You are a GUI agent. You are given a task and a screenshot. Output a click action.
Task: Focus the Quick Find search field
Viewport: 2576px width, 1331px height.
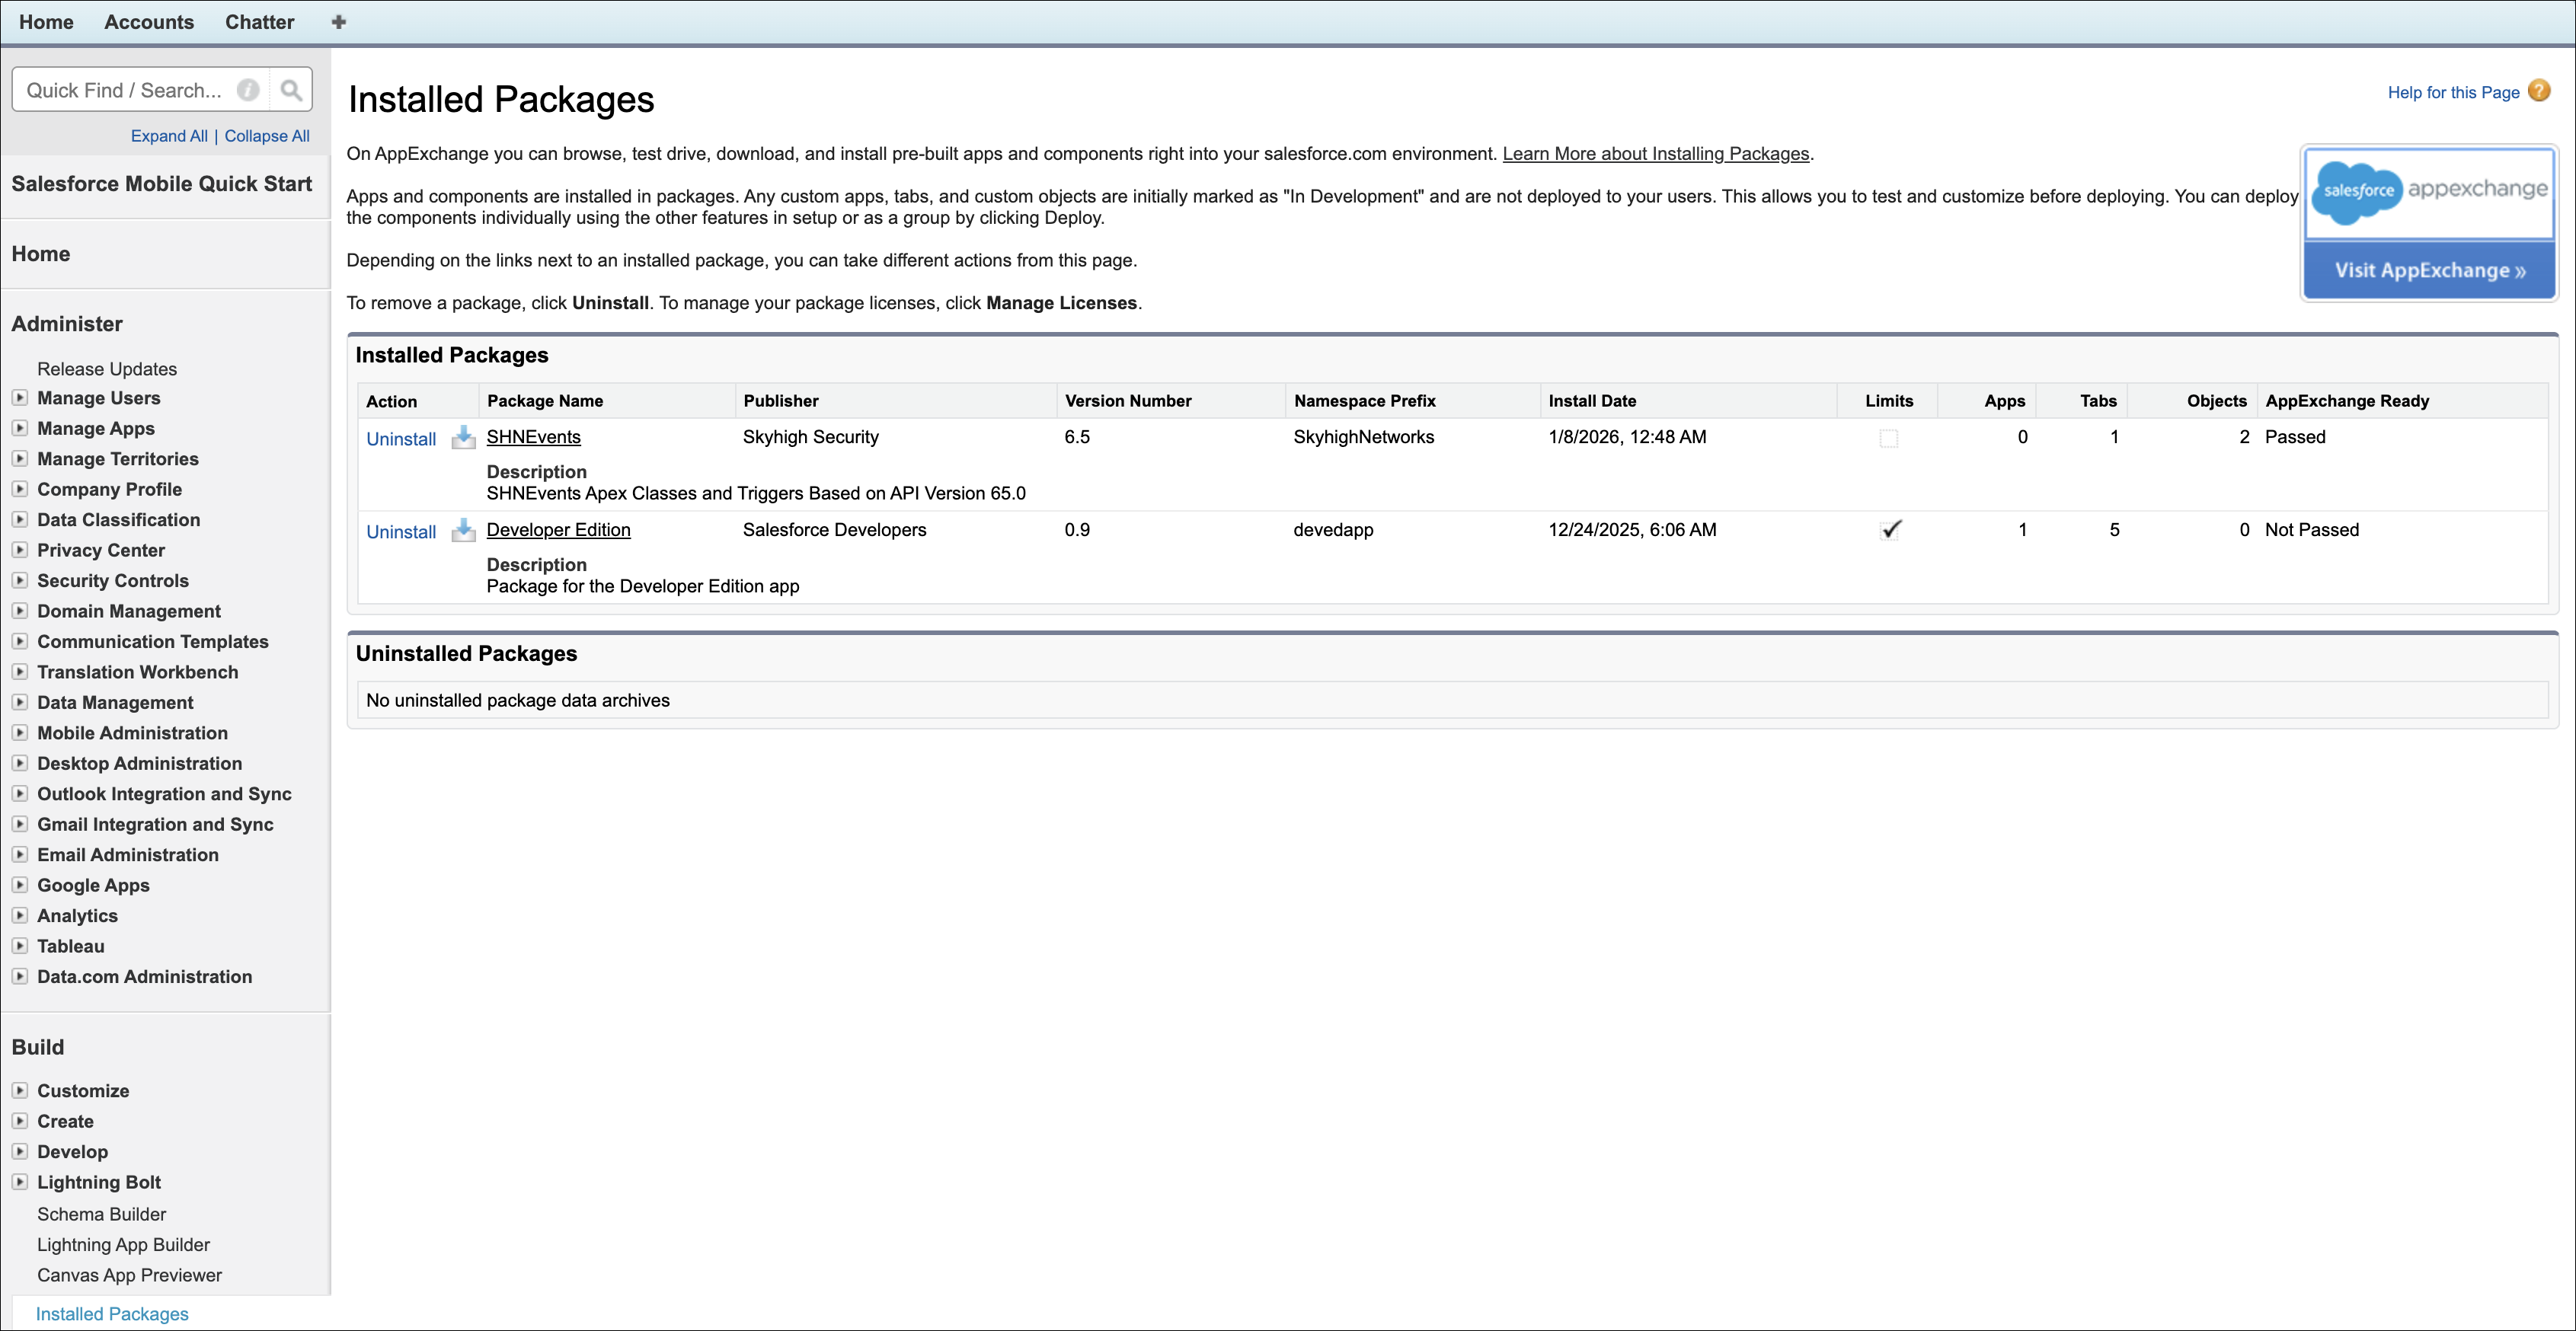tap(125, 90)
